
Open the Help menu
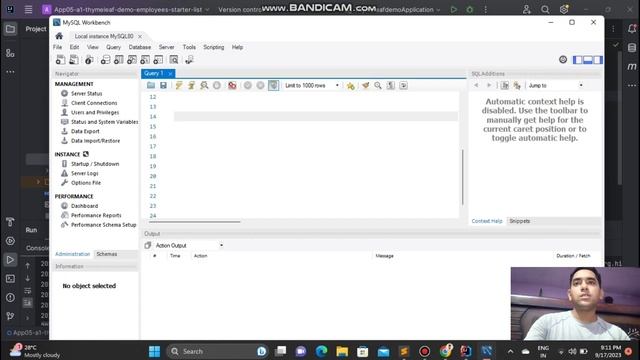tap(238, 47)
